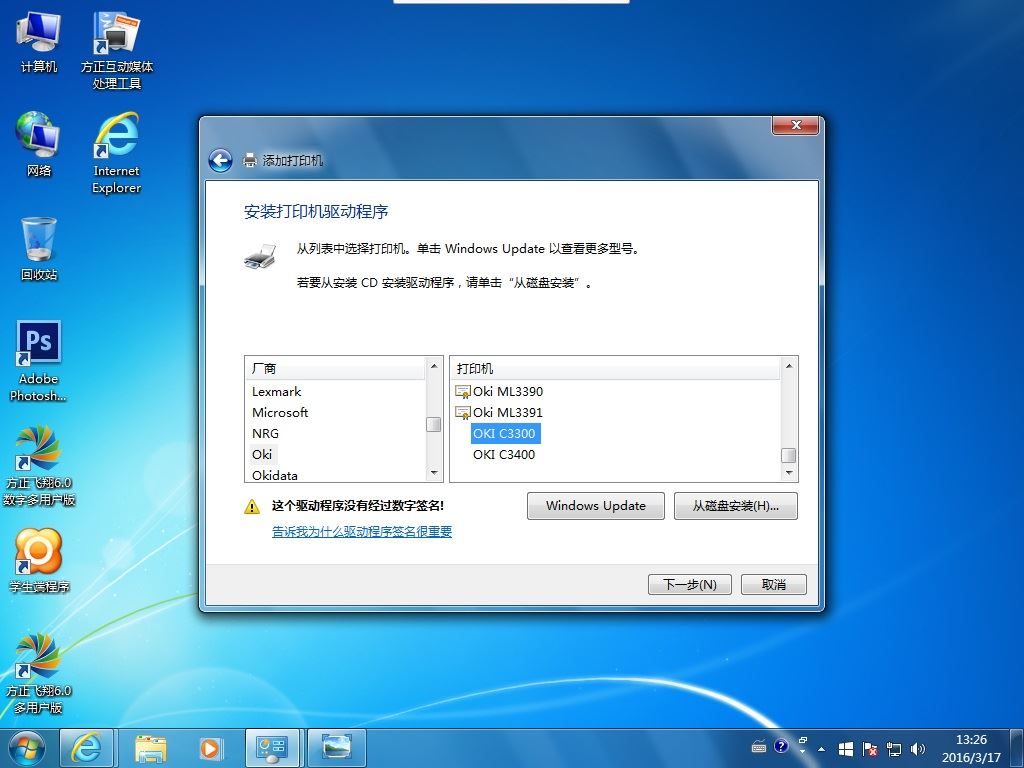Click the manufacturer list scrollbar thumb

click(x=434, y=424)
